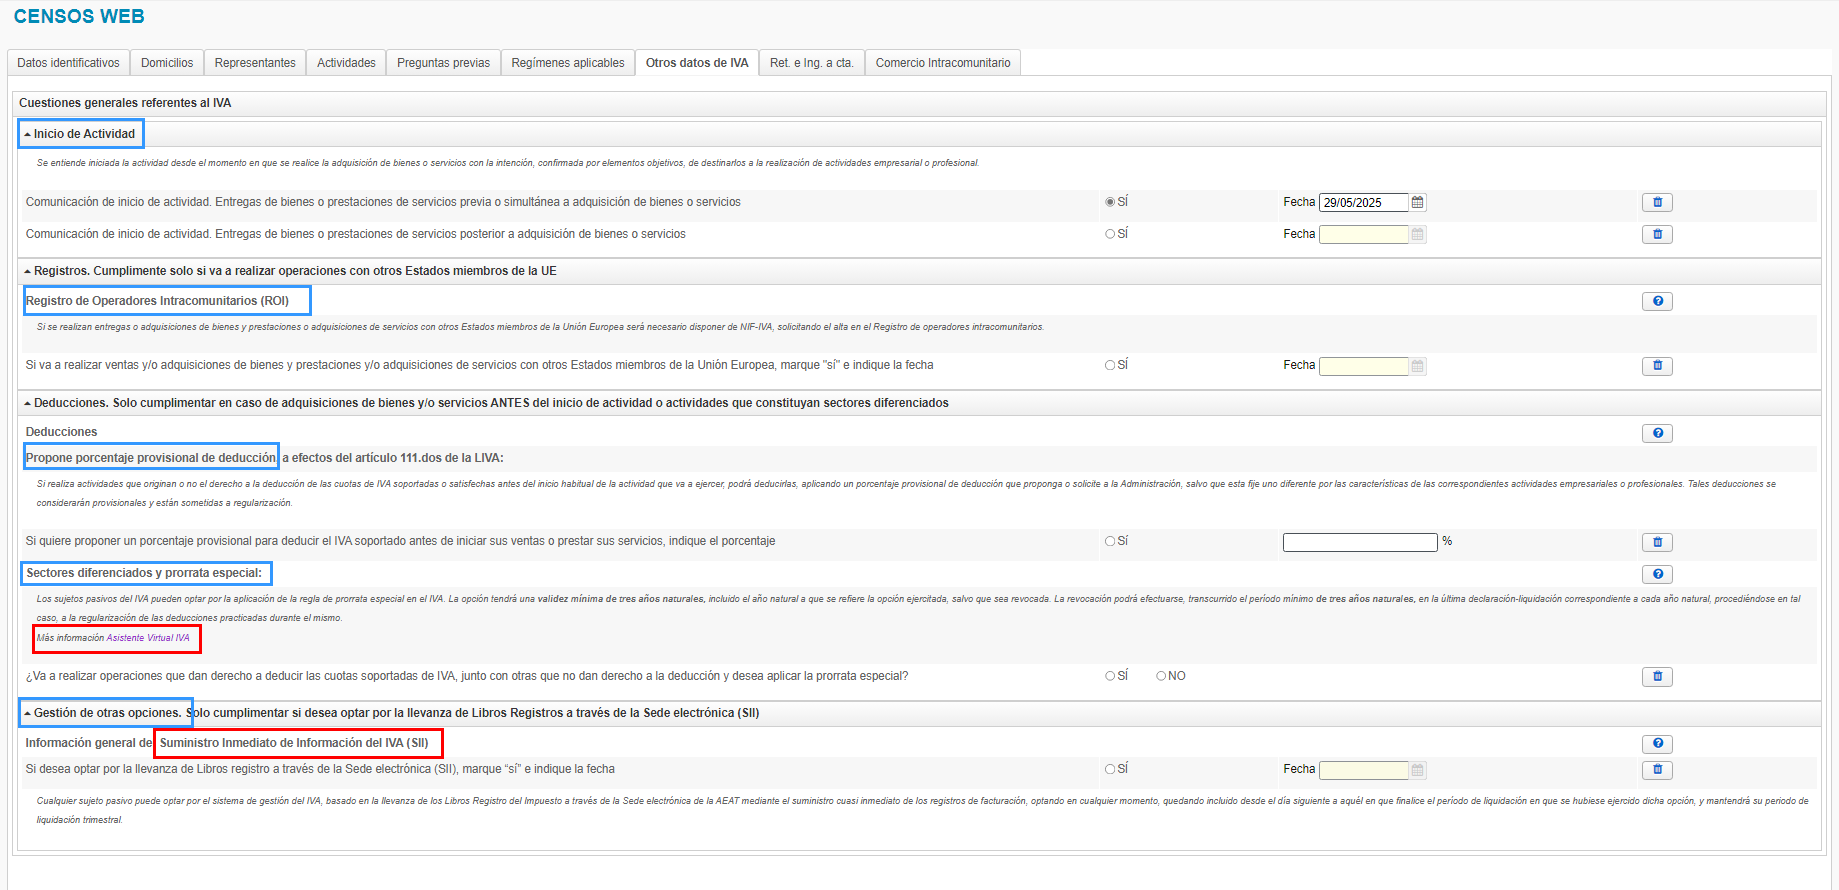Image resolution: width=1839 pixels, height=890 pixels.
Task: Open help icon for Sectores diferenciados y prorrata especial
Action: pos(1656,575)
